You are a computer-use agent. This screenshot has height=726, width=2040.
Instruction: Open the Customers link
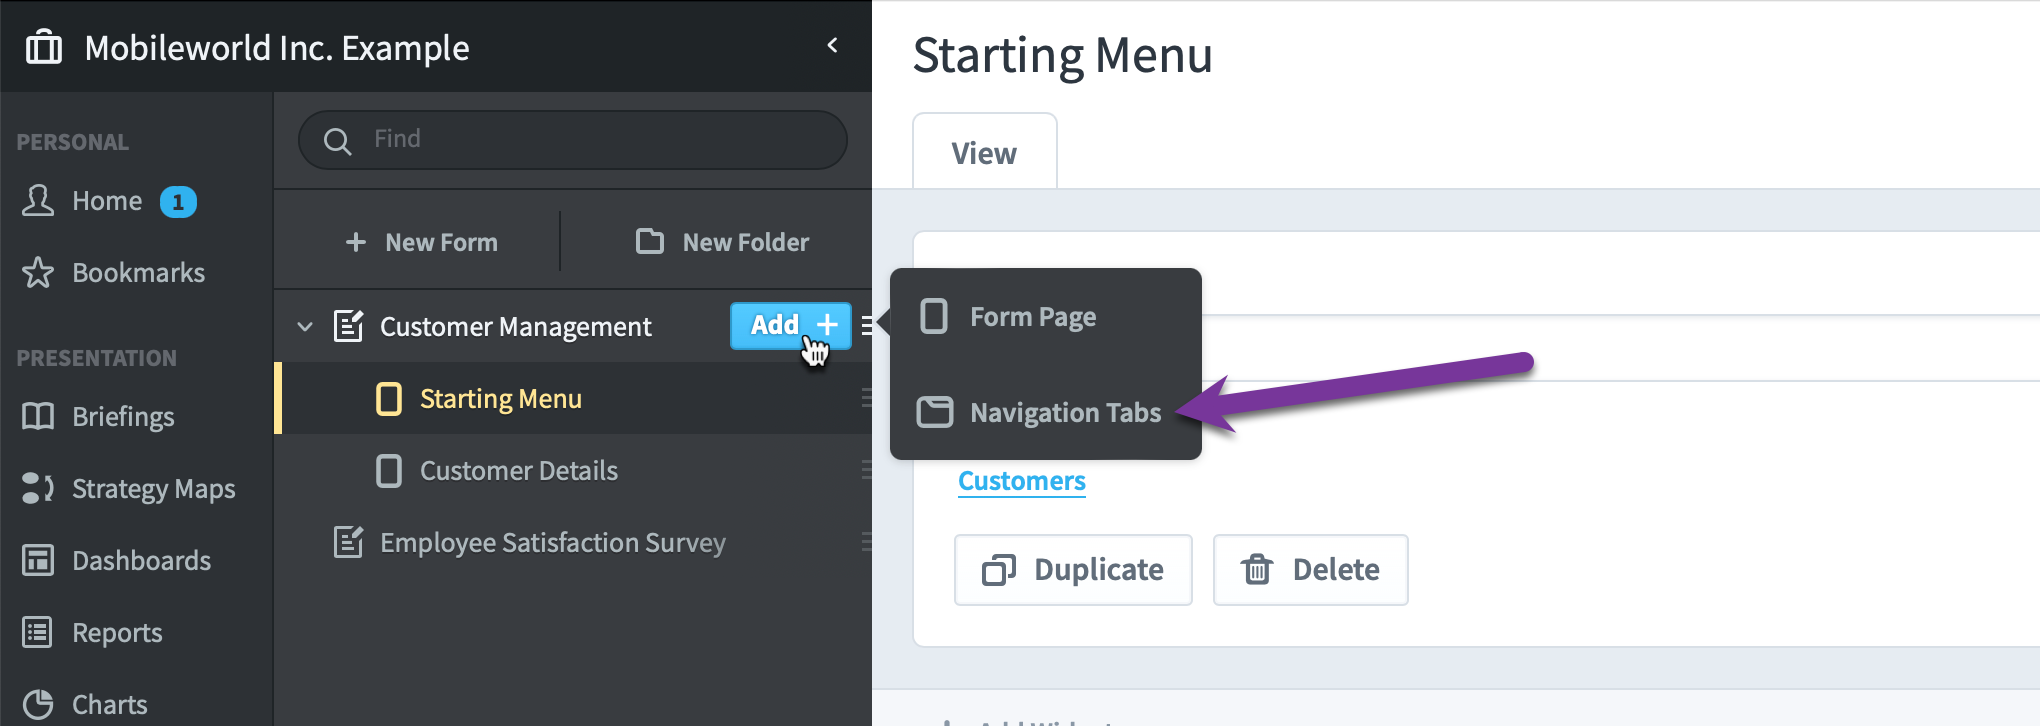(1021, 481)
